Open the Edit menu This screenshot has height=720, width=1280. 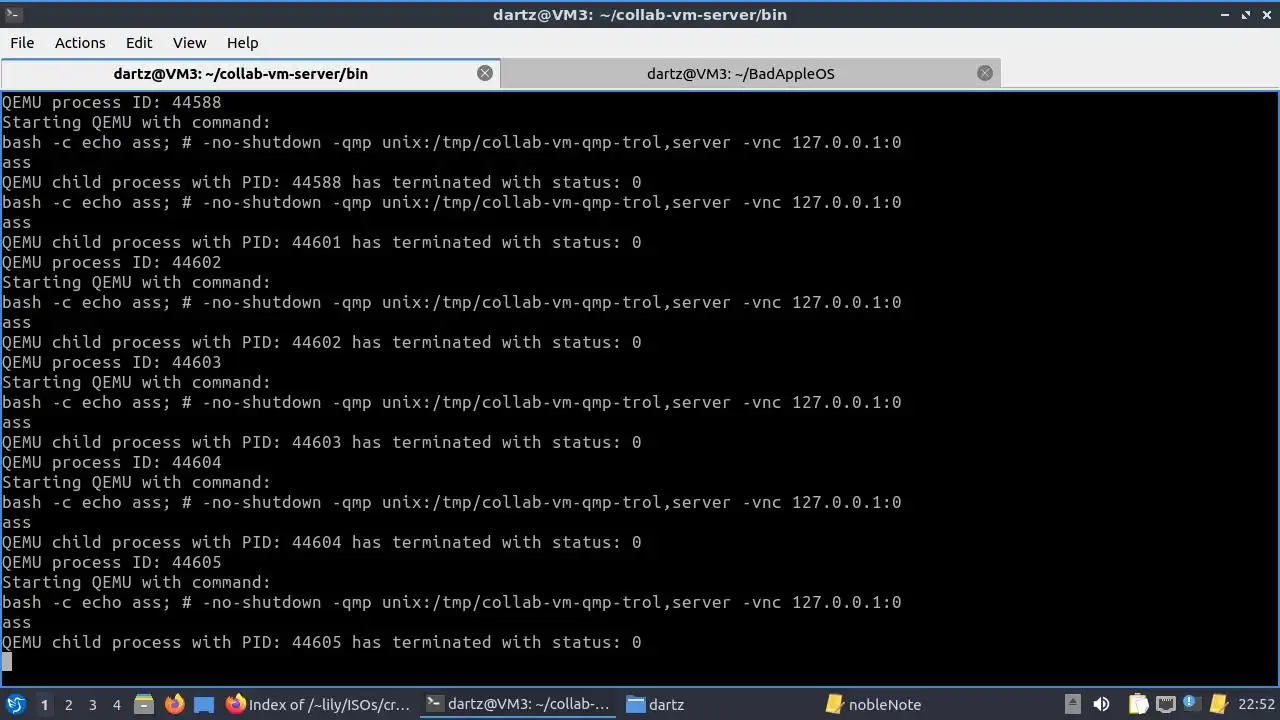point(139,43)
